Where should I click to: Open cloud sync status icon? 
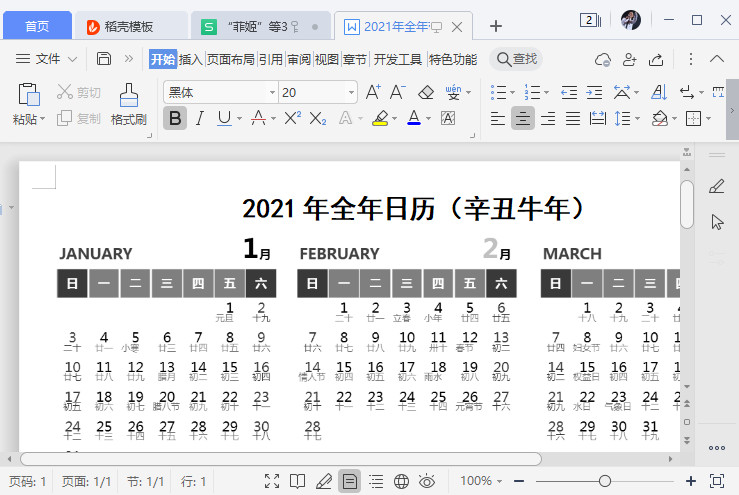[x=603, y=59]
